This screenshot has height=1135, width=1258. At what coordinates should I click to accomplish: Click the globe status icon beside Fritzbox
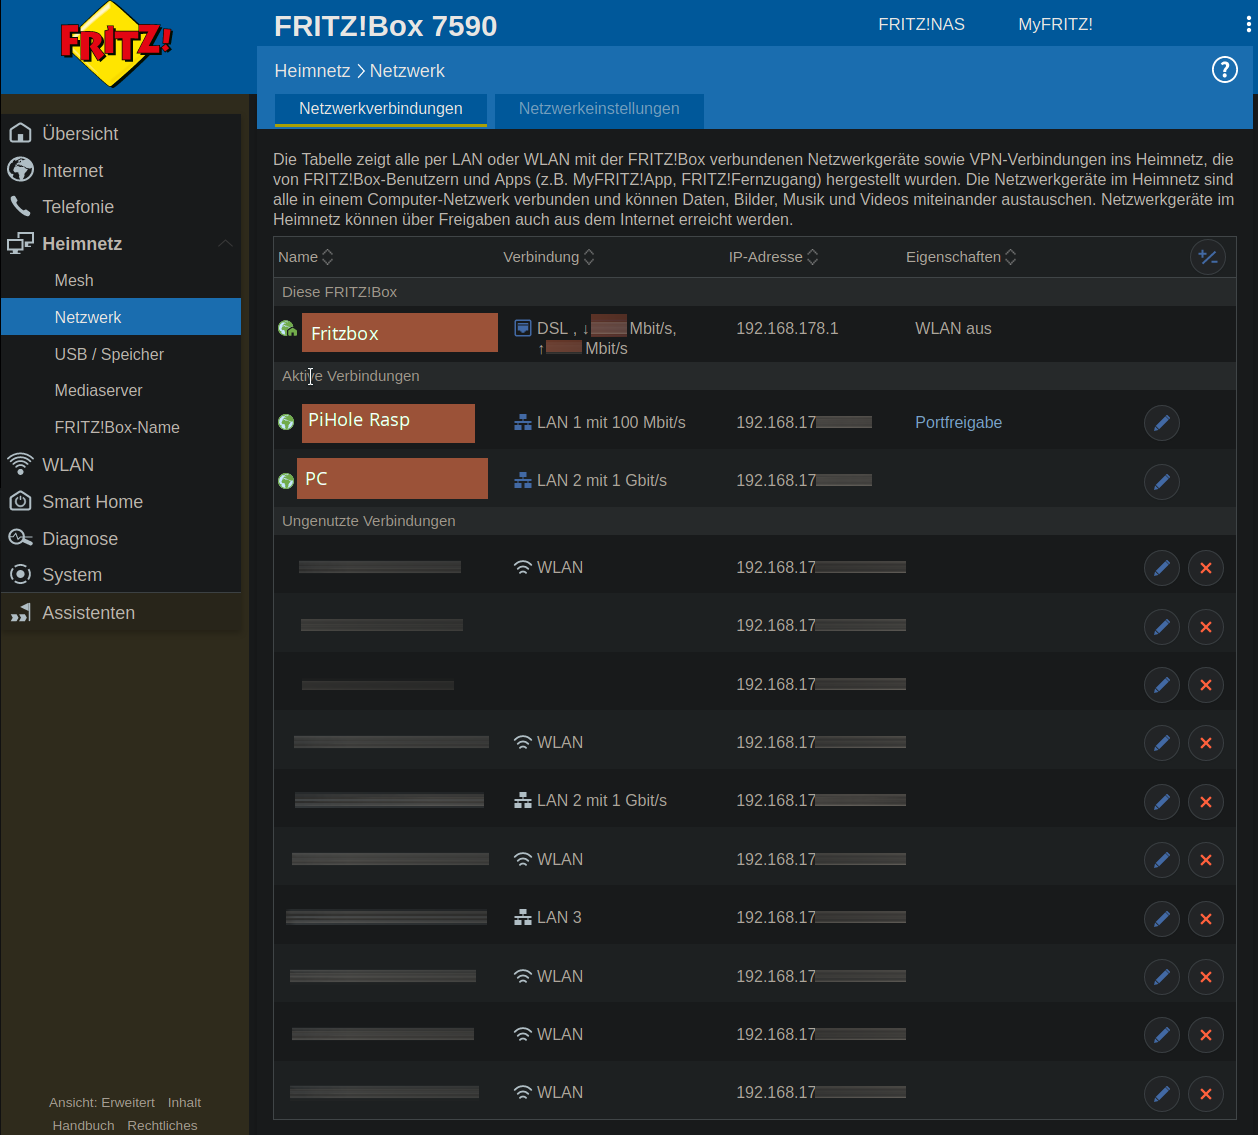288,329
